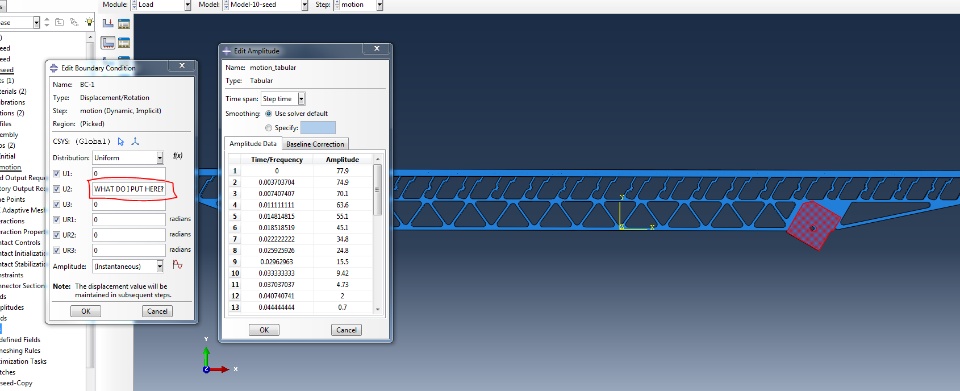Open the Distribution Uniform dropdown
960x391 pixels.
[128, 158]
